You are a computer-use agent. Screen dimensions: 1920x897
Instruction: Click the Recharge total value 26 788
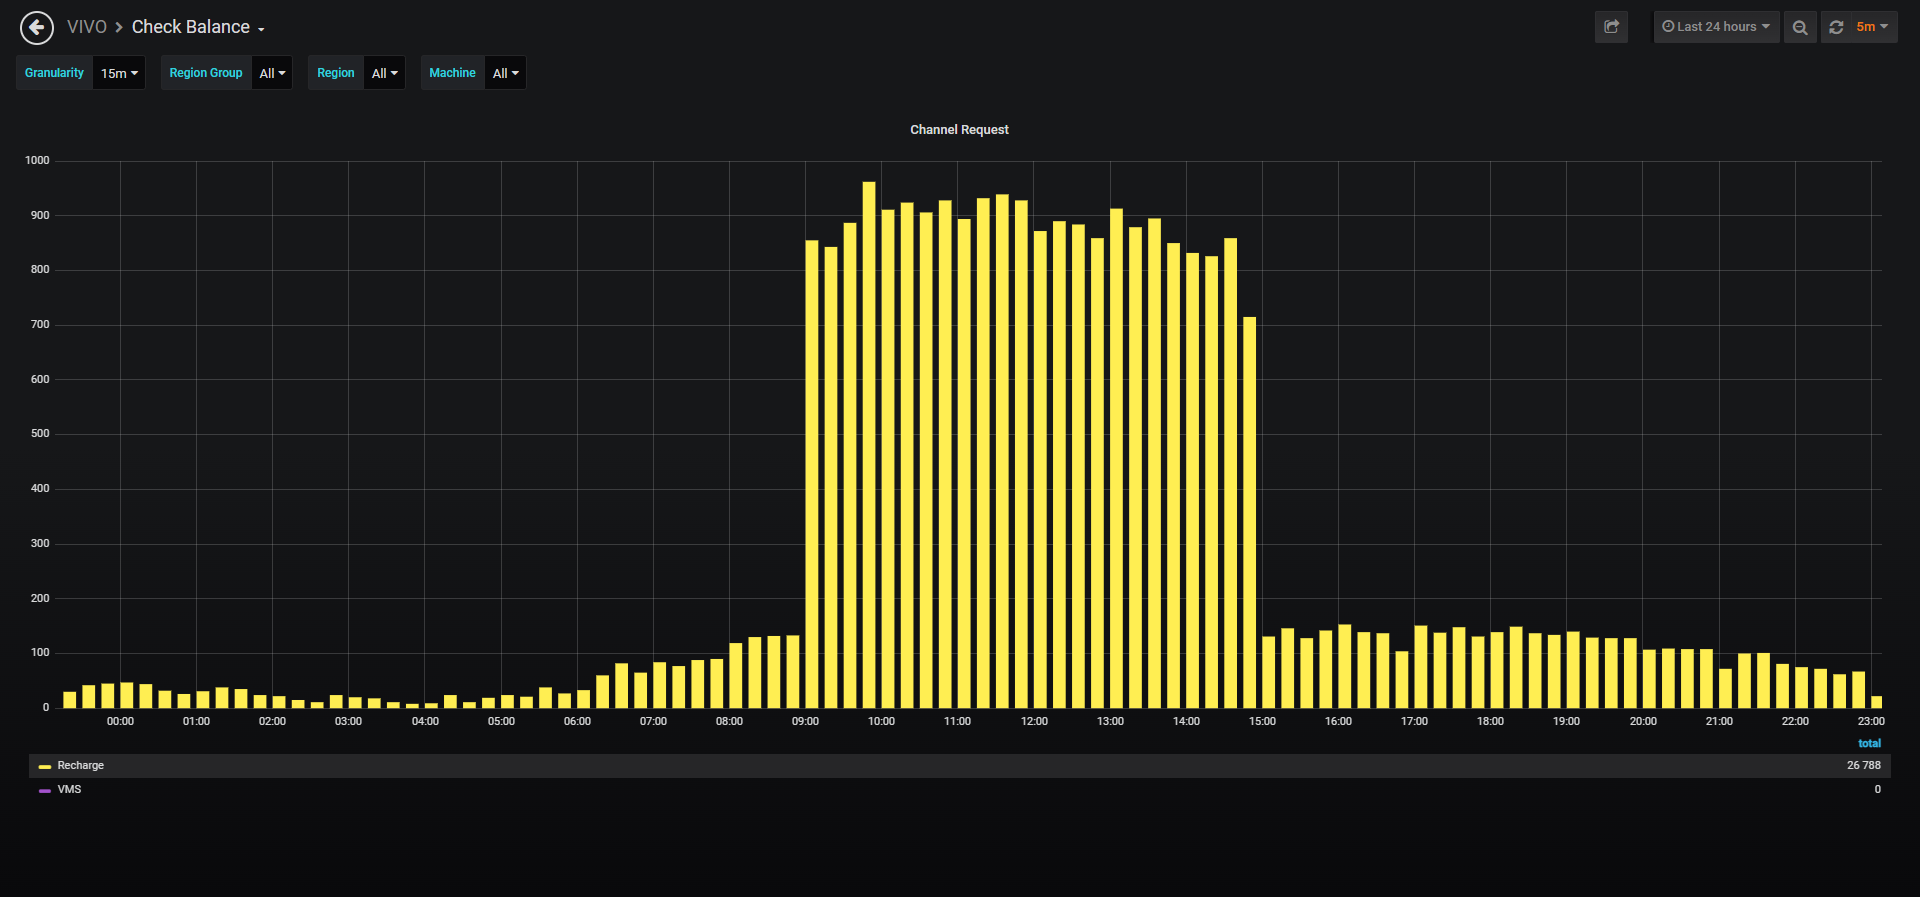click(1863, 766)
